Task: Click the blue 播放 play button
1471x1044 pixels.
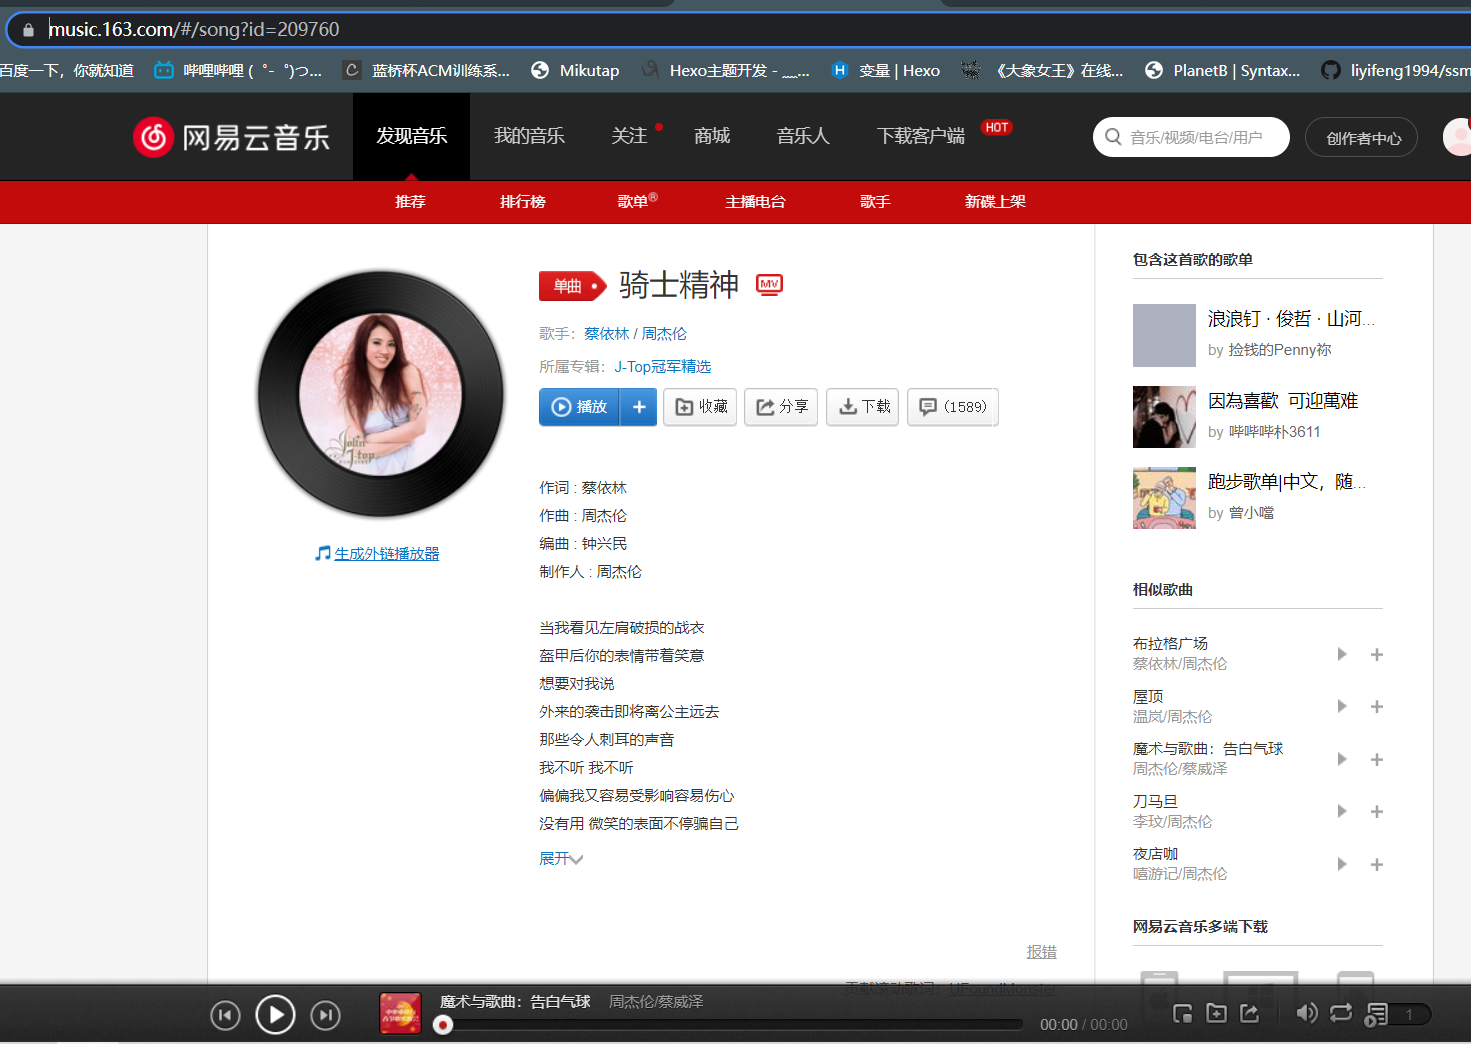Action: click(580, 407)
